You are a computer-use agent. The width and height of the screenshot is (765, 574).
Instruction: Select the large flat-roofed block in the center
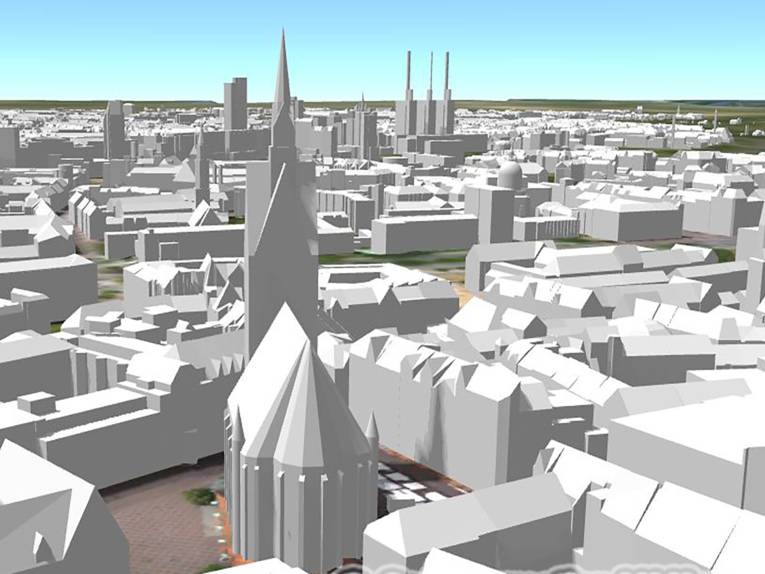(423, 232)
